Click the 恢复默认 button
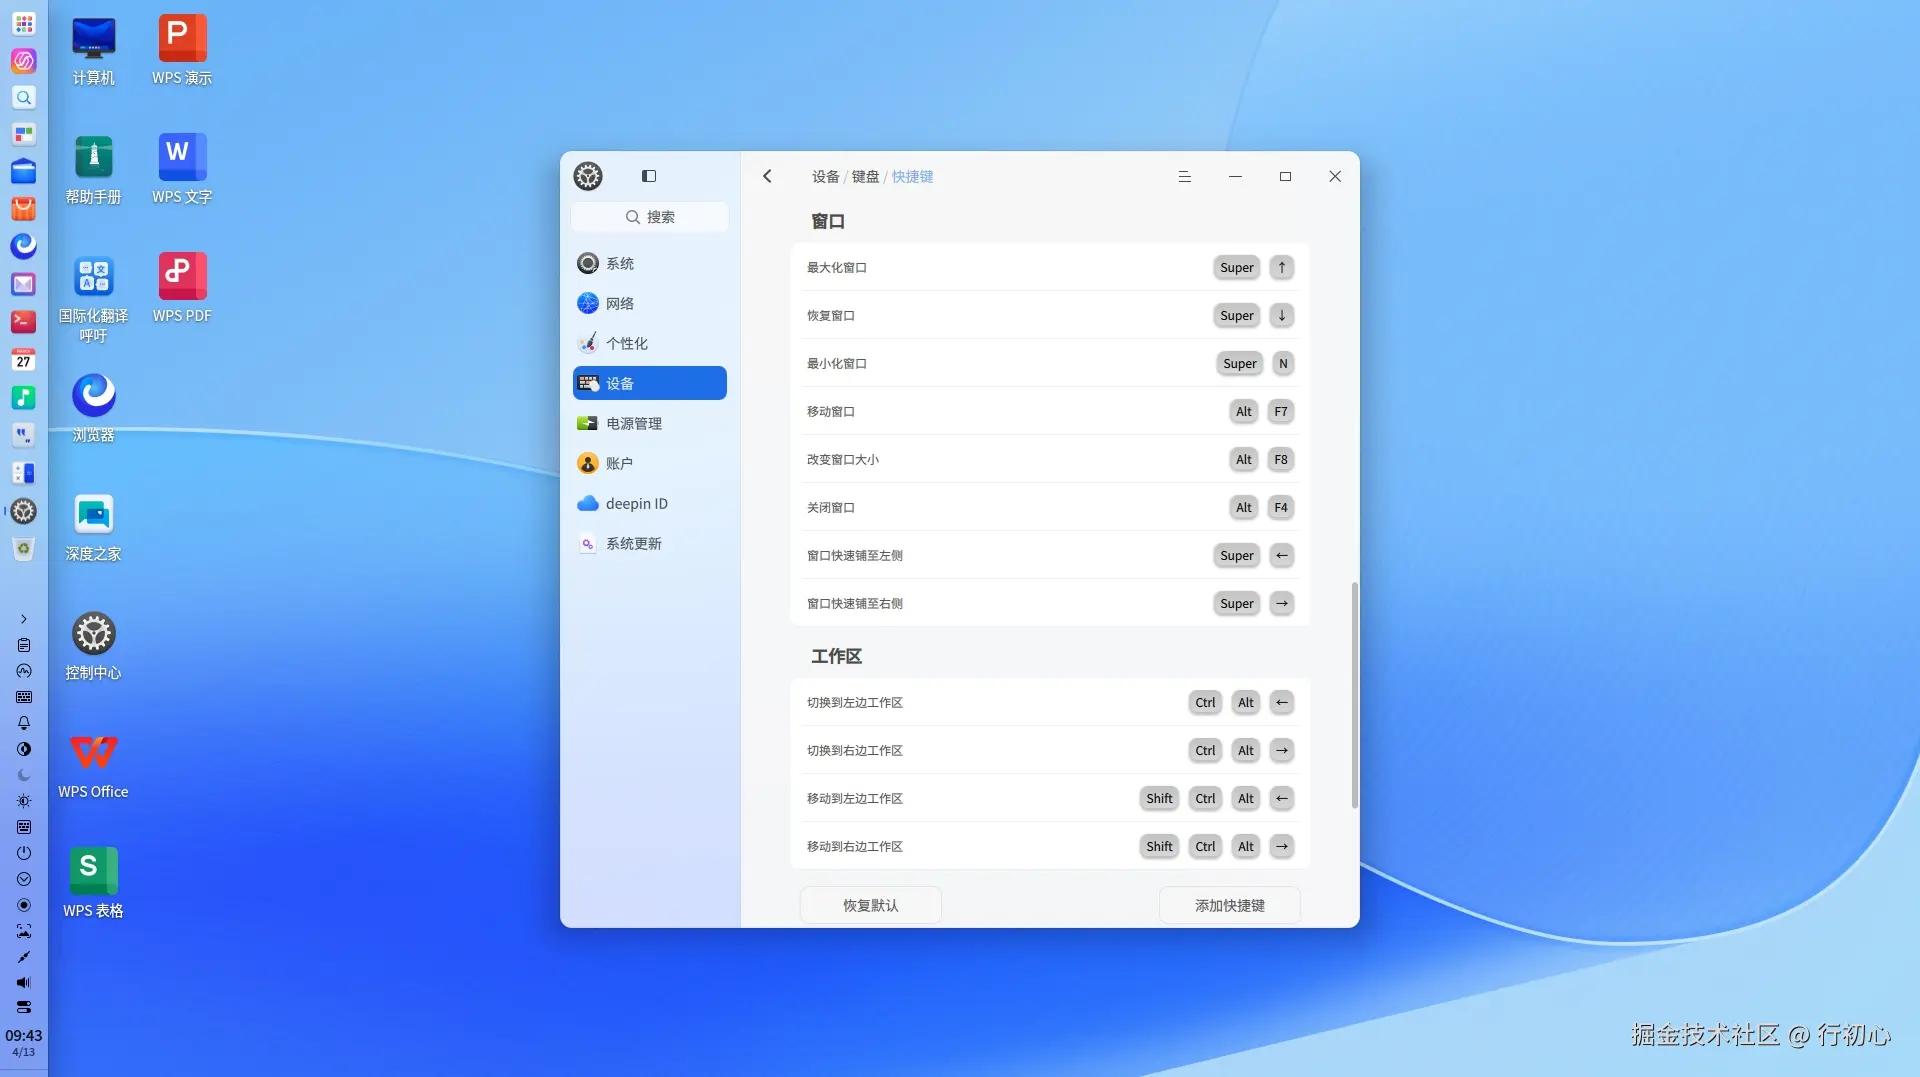1920x1077 pixels. coord(870,905)
